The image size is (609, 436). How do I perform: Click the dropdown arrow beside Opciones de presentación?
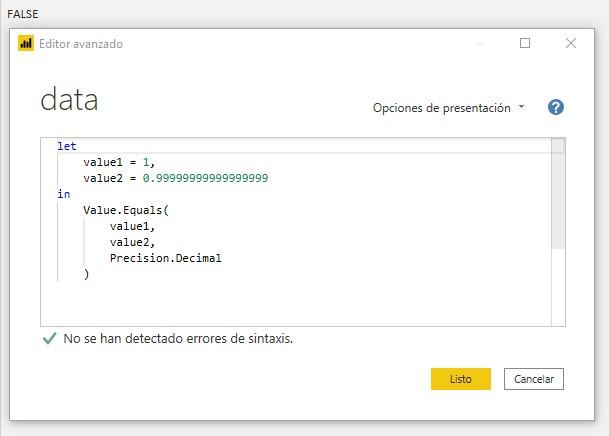pyautogui.click(x=522, y=107)
